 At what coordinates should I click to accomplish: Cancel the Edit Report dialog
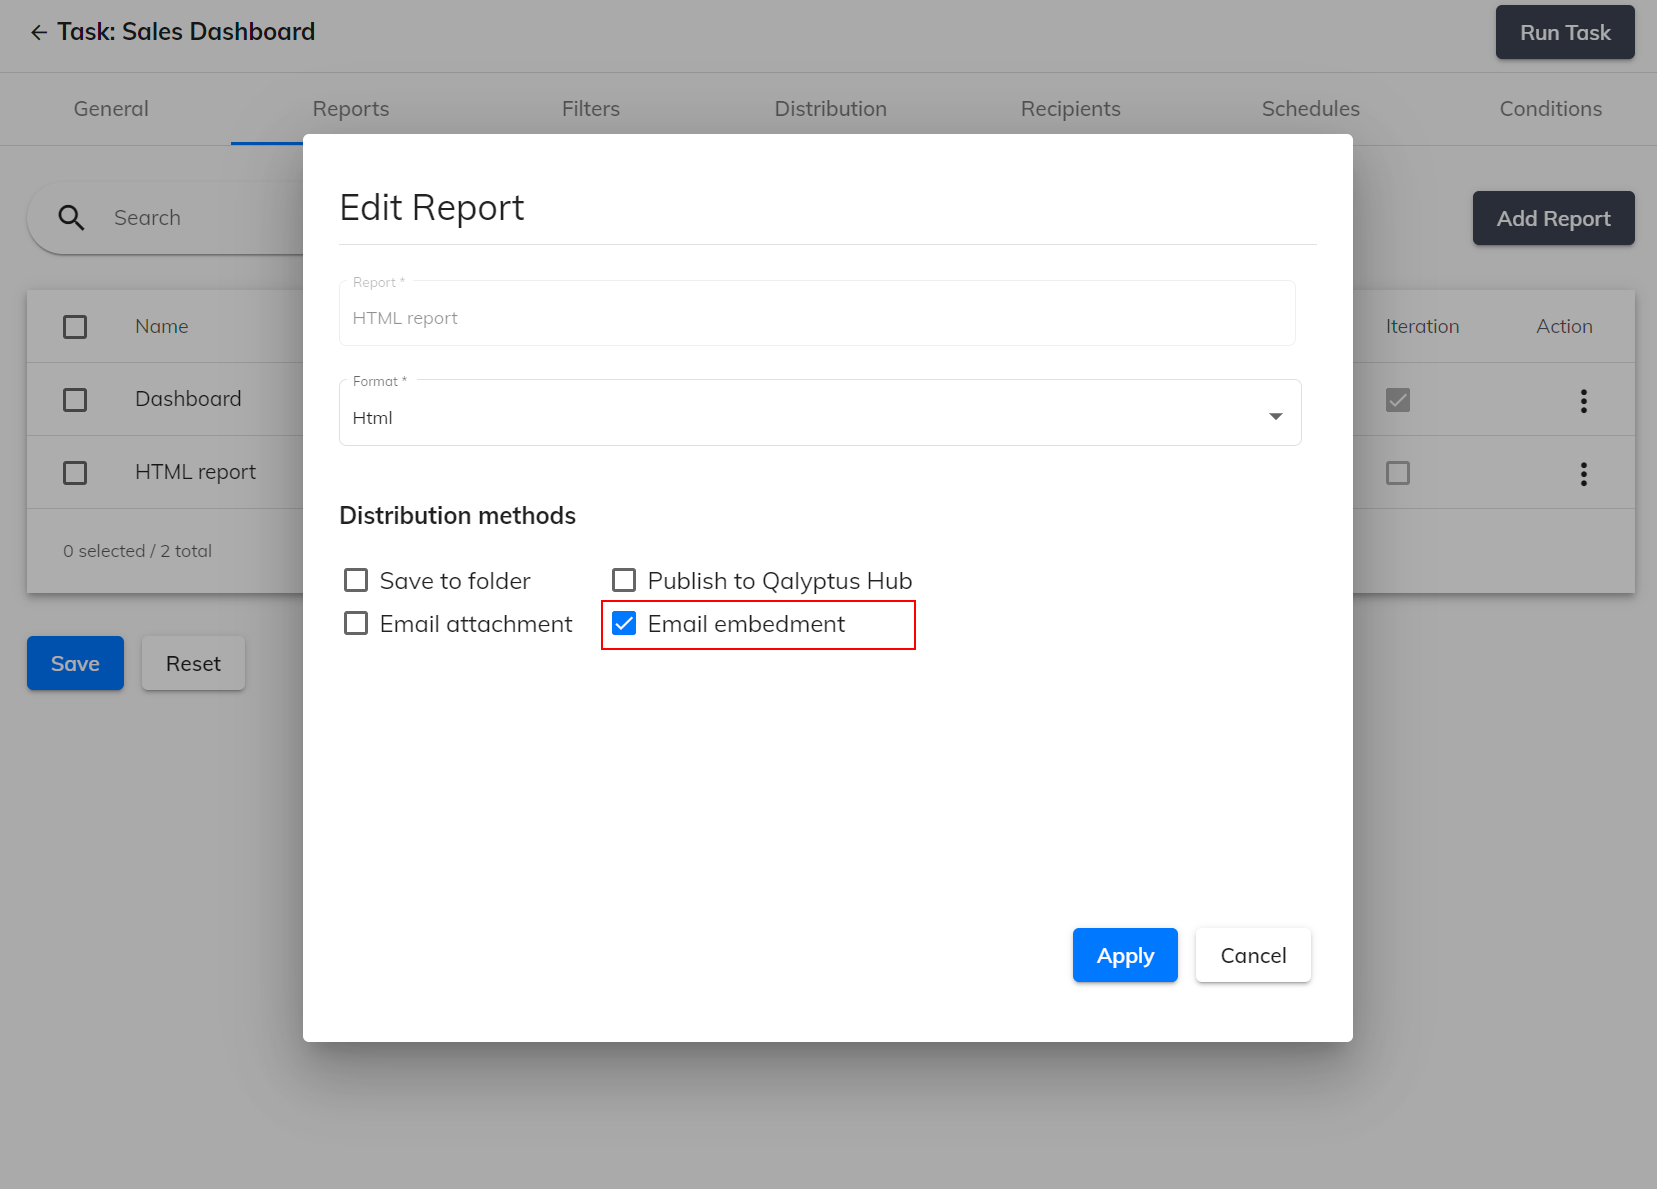coord(1253,955)
